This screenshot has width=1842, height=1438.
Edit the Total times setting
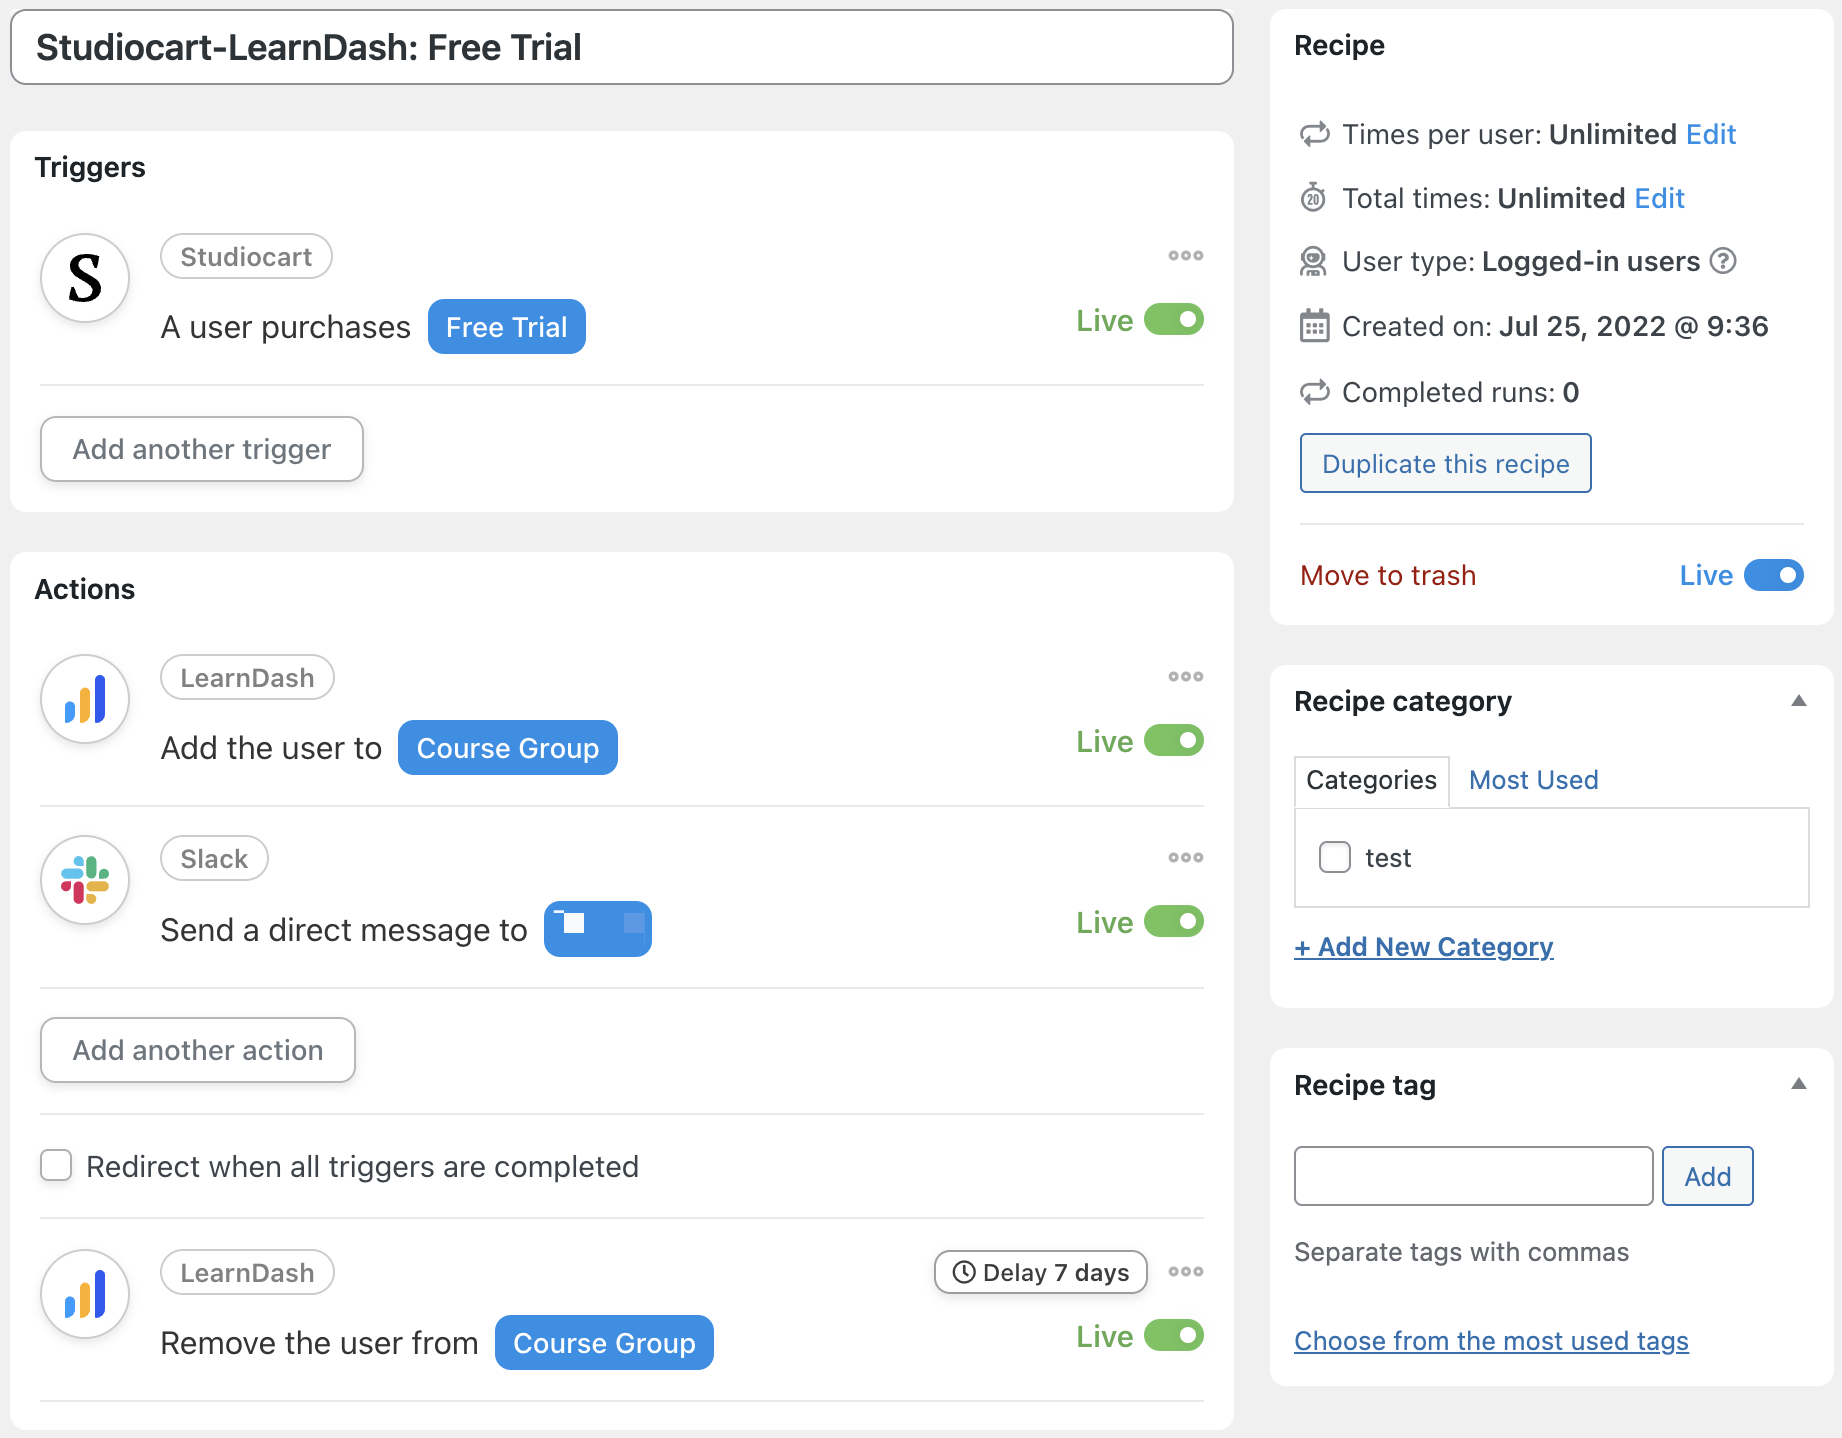point(1660,198)
